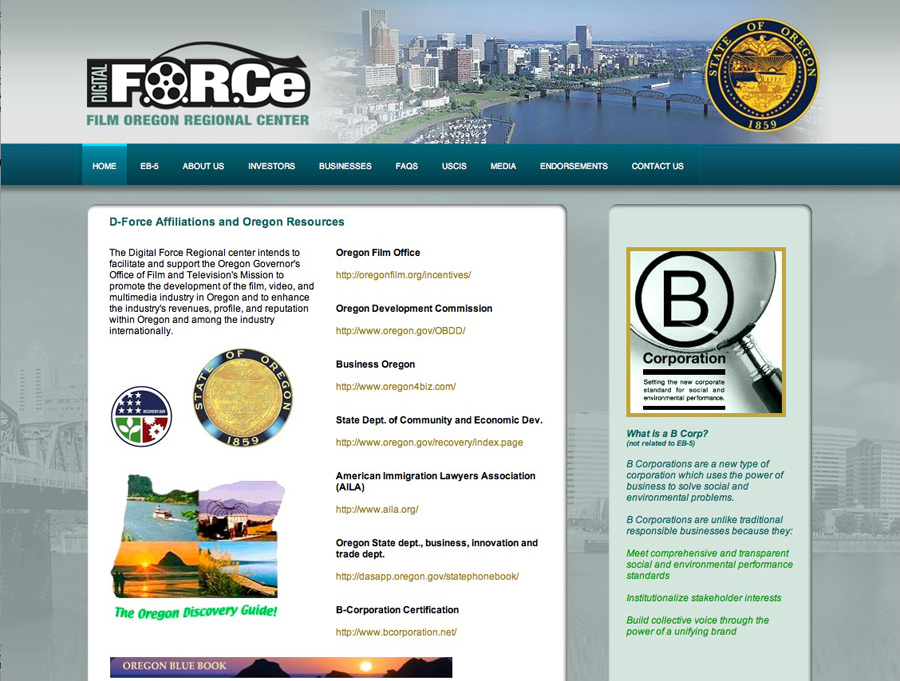Follow the www.bcorporation.net link

pyautogui.click(x=396, y=632)
